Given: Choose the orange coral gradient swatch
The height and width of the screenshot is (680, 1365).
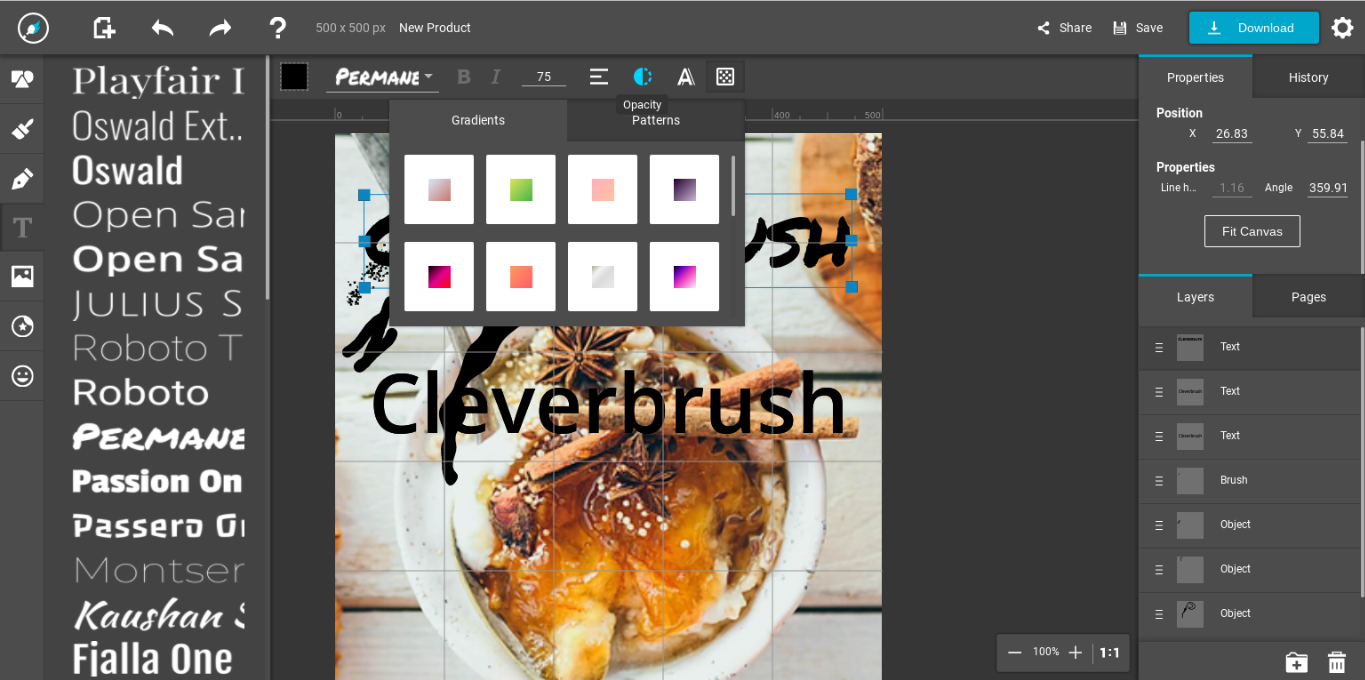Looking at the screenshot, I should click(x=521, y=276).
